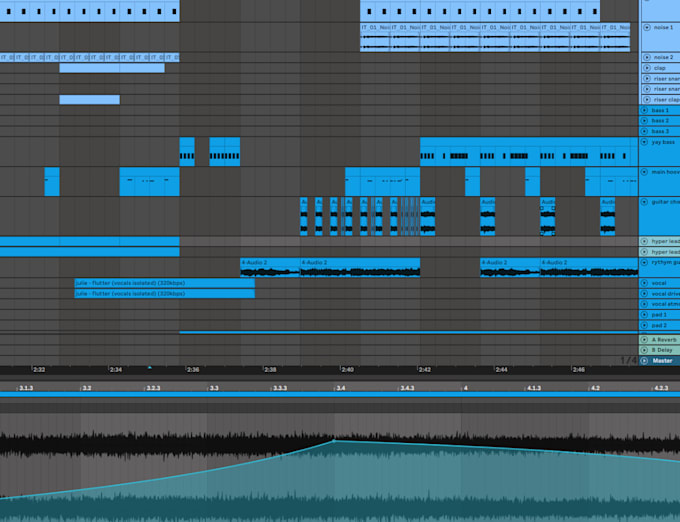
Task: Select the julie - flutter clip on vocal drive track
Action: click(x=164, y=294)
